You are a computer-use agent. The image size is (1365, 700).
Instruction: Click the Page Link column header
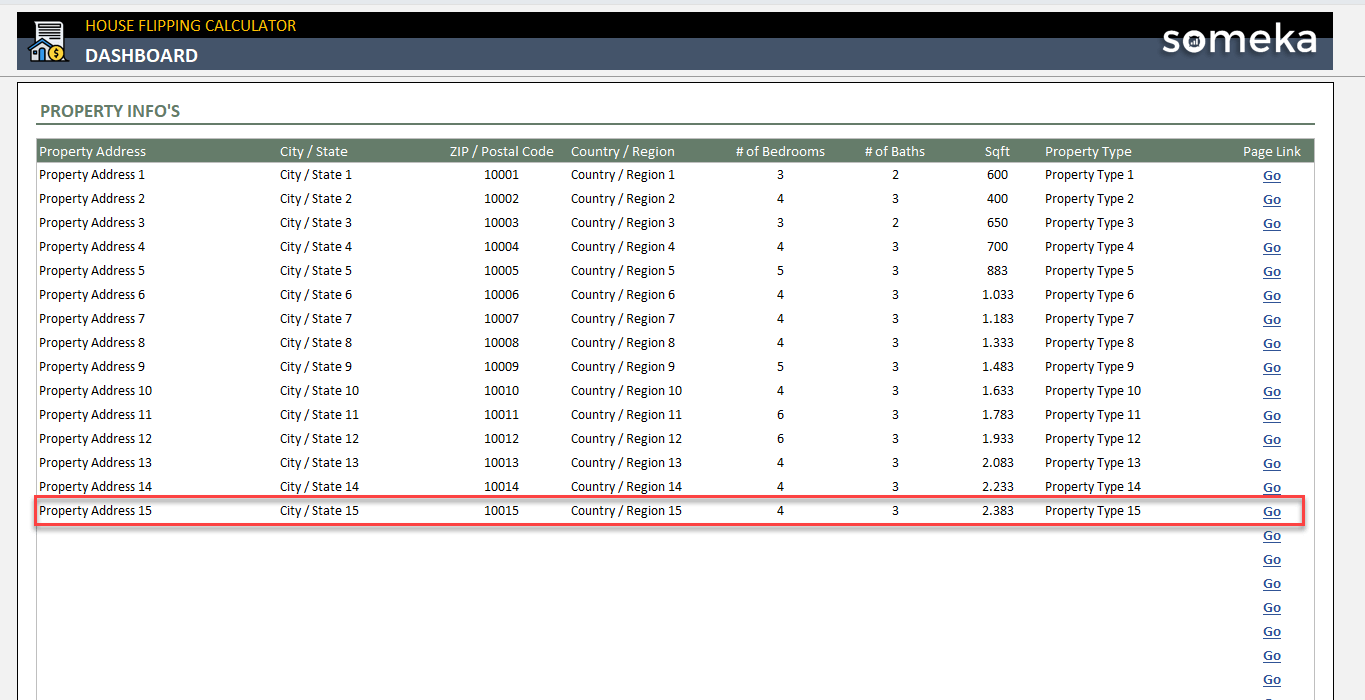coord(1271,152)
